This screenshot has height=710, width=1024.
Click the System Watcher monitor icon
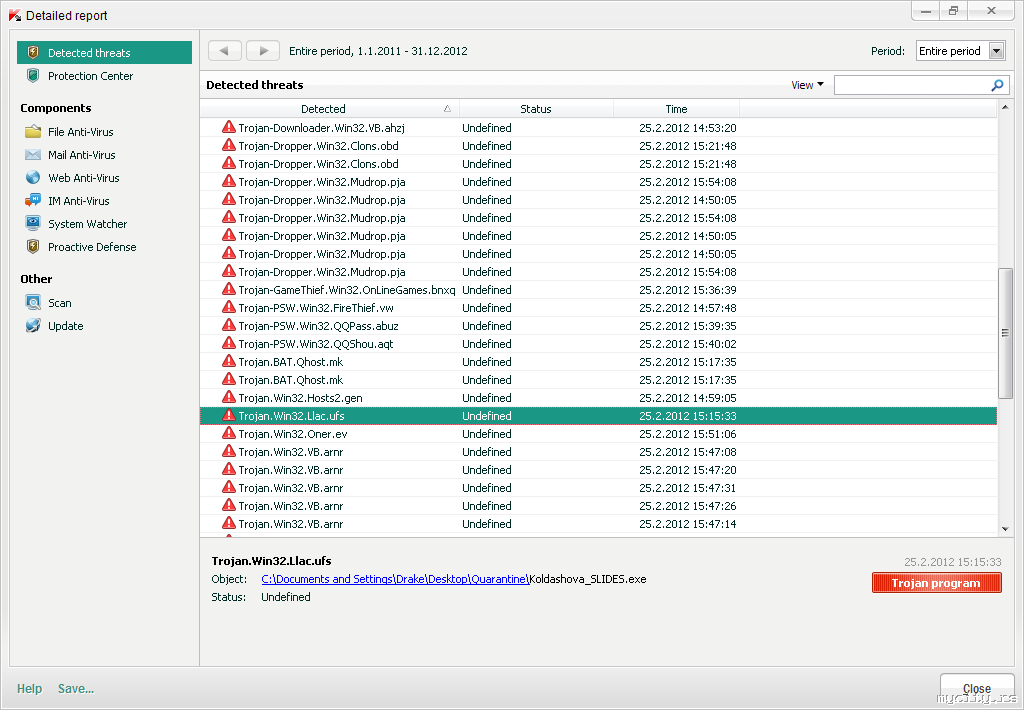(33, 224)
